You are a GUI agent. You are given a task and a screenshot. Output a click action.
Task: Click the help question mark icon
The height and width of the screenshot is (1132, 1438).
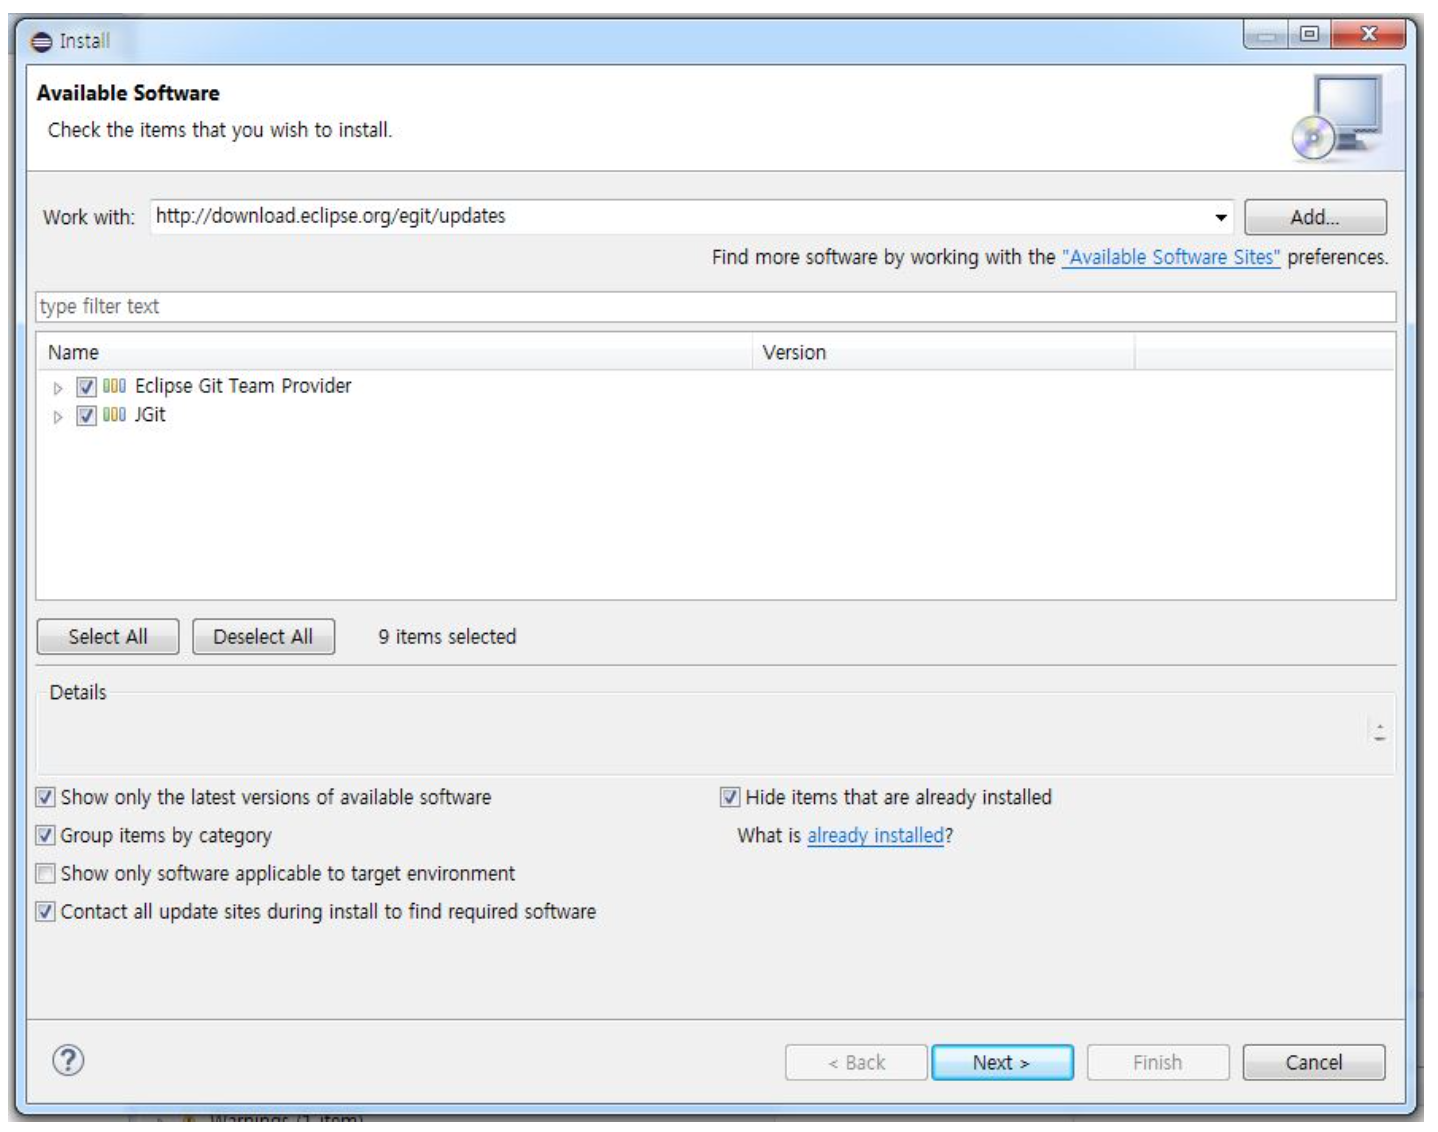tap(68, 1060)
